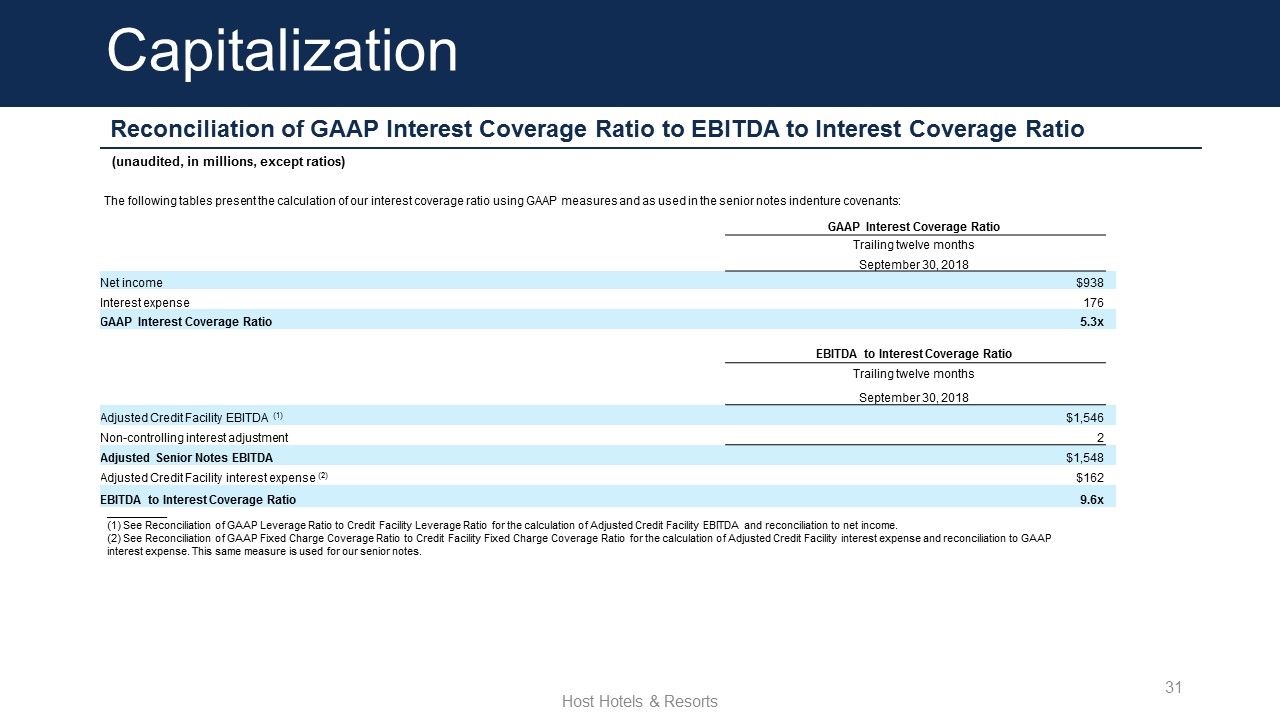The image size is (1280, 720).
Task: Click the Adjusted Senior Notes EBITDA label
Action: pyautogui.click(x=186, y=458)
